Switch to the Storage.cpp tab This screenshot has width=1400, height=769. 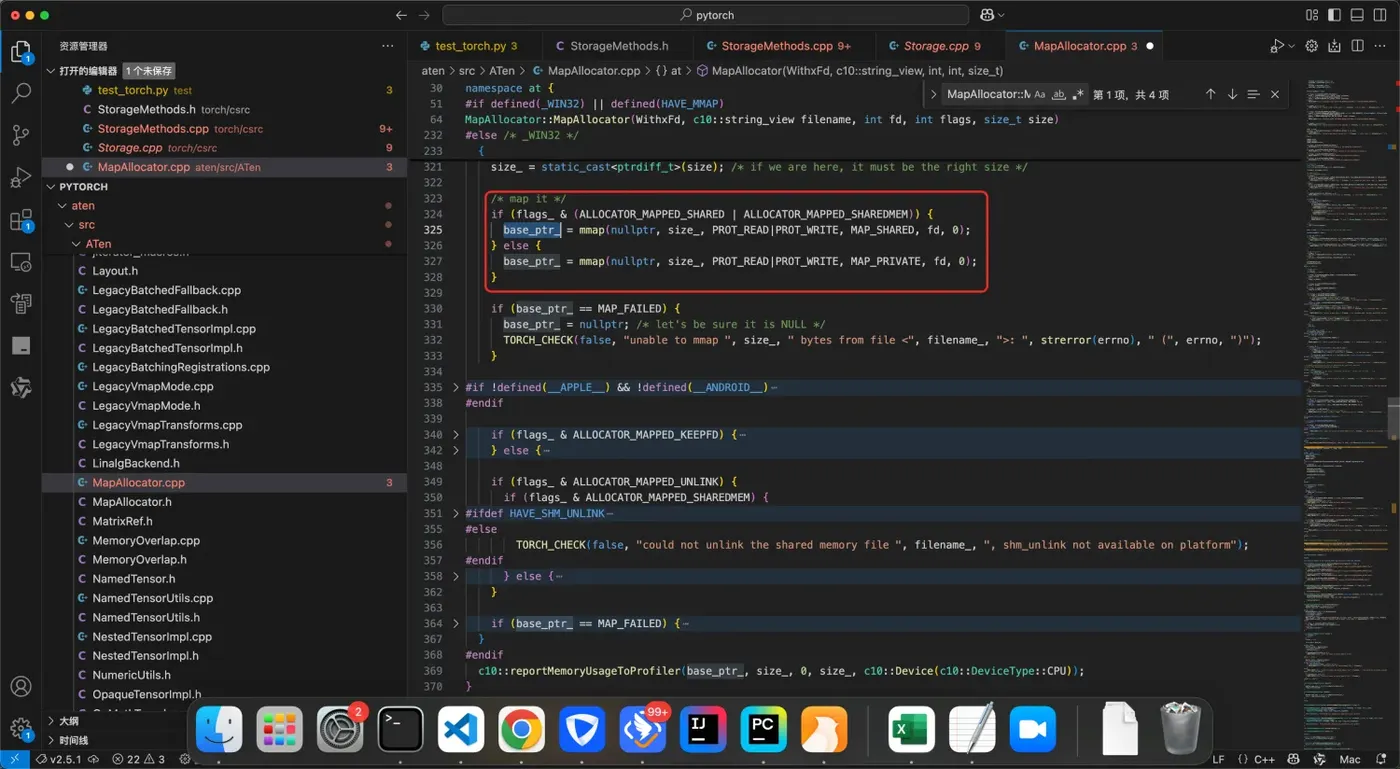point(941,46)
